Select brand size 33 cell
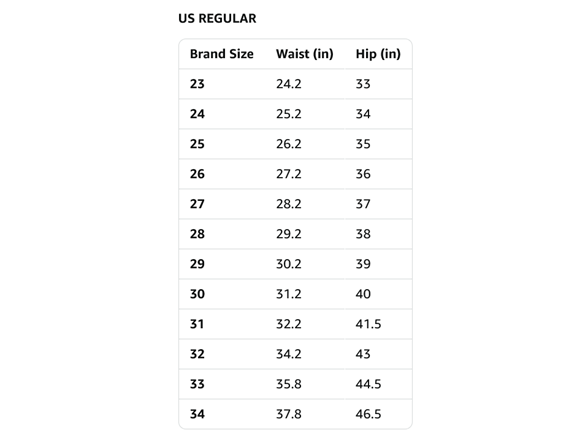588x441 pixels. [197, 384]
